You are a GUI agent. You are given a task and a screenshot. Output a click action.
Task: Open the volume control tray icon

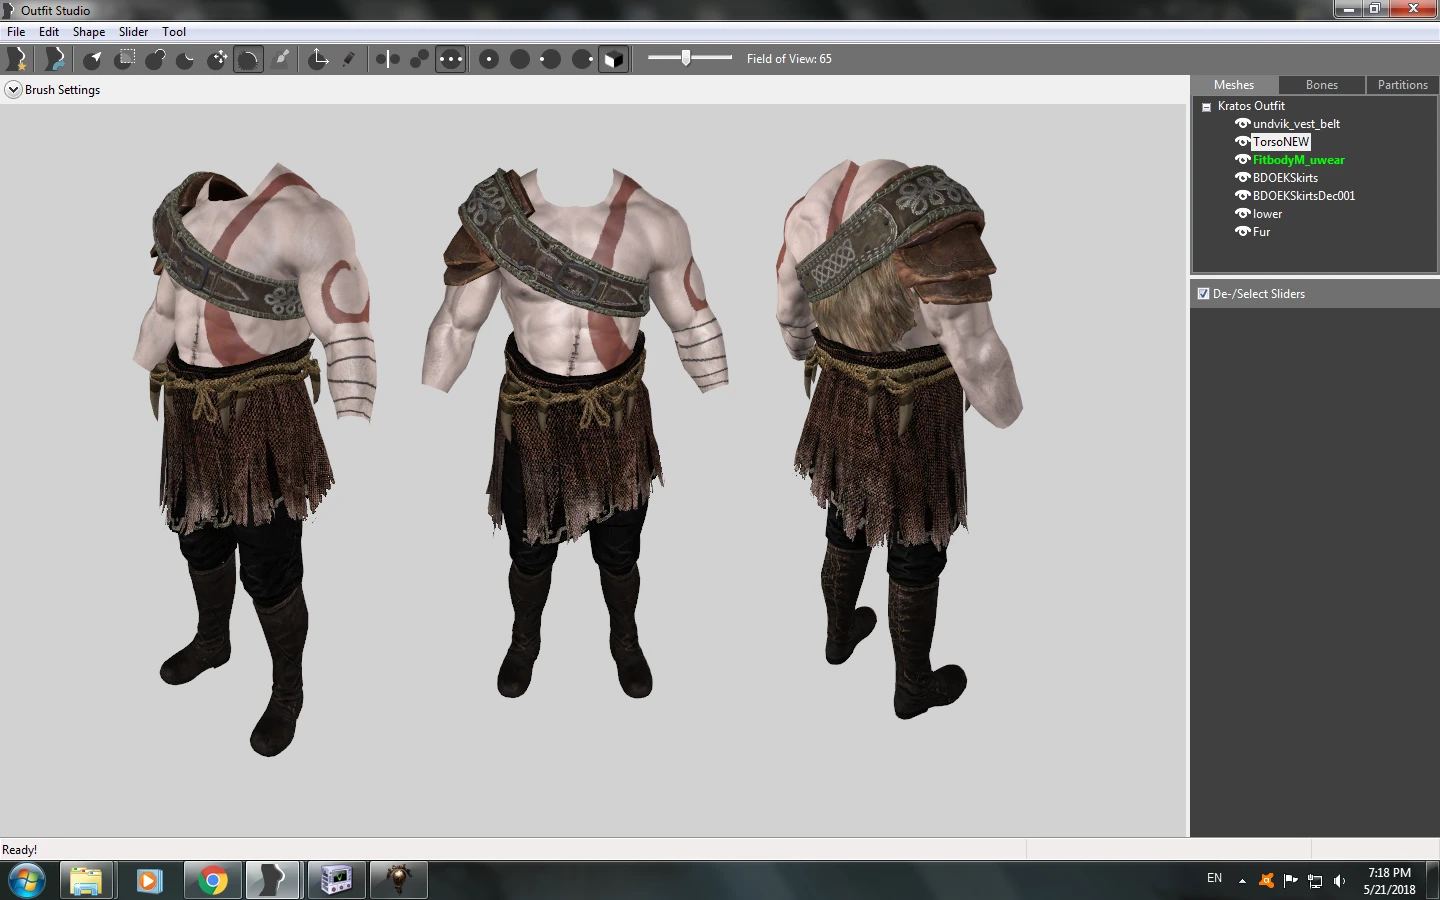1340,881
